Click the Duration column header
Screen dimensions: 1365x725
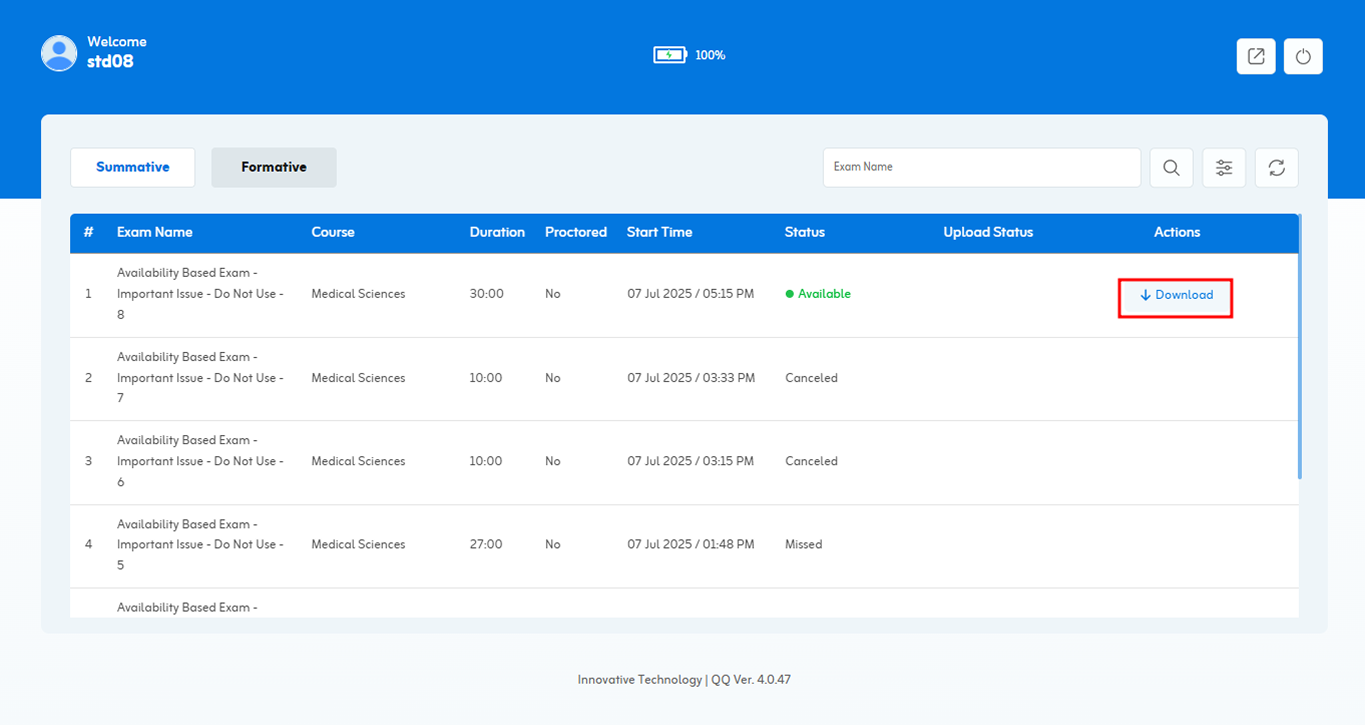click(497, 232)
